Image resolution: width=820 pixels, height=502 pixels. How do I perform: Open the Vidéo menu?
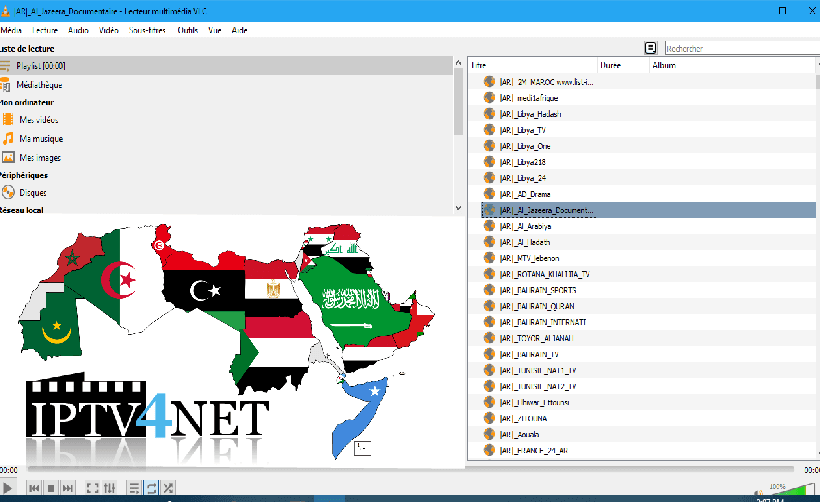pyautogui.click(x=109, y=30)
